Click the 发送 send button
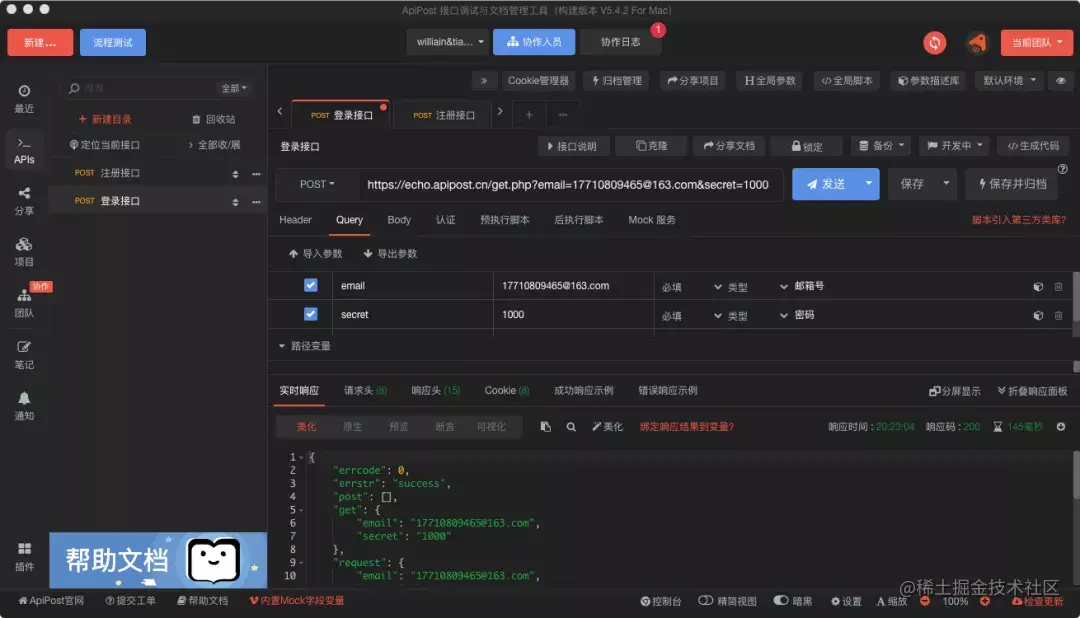 click(825, 184)
